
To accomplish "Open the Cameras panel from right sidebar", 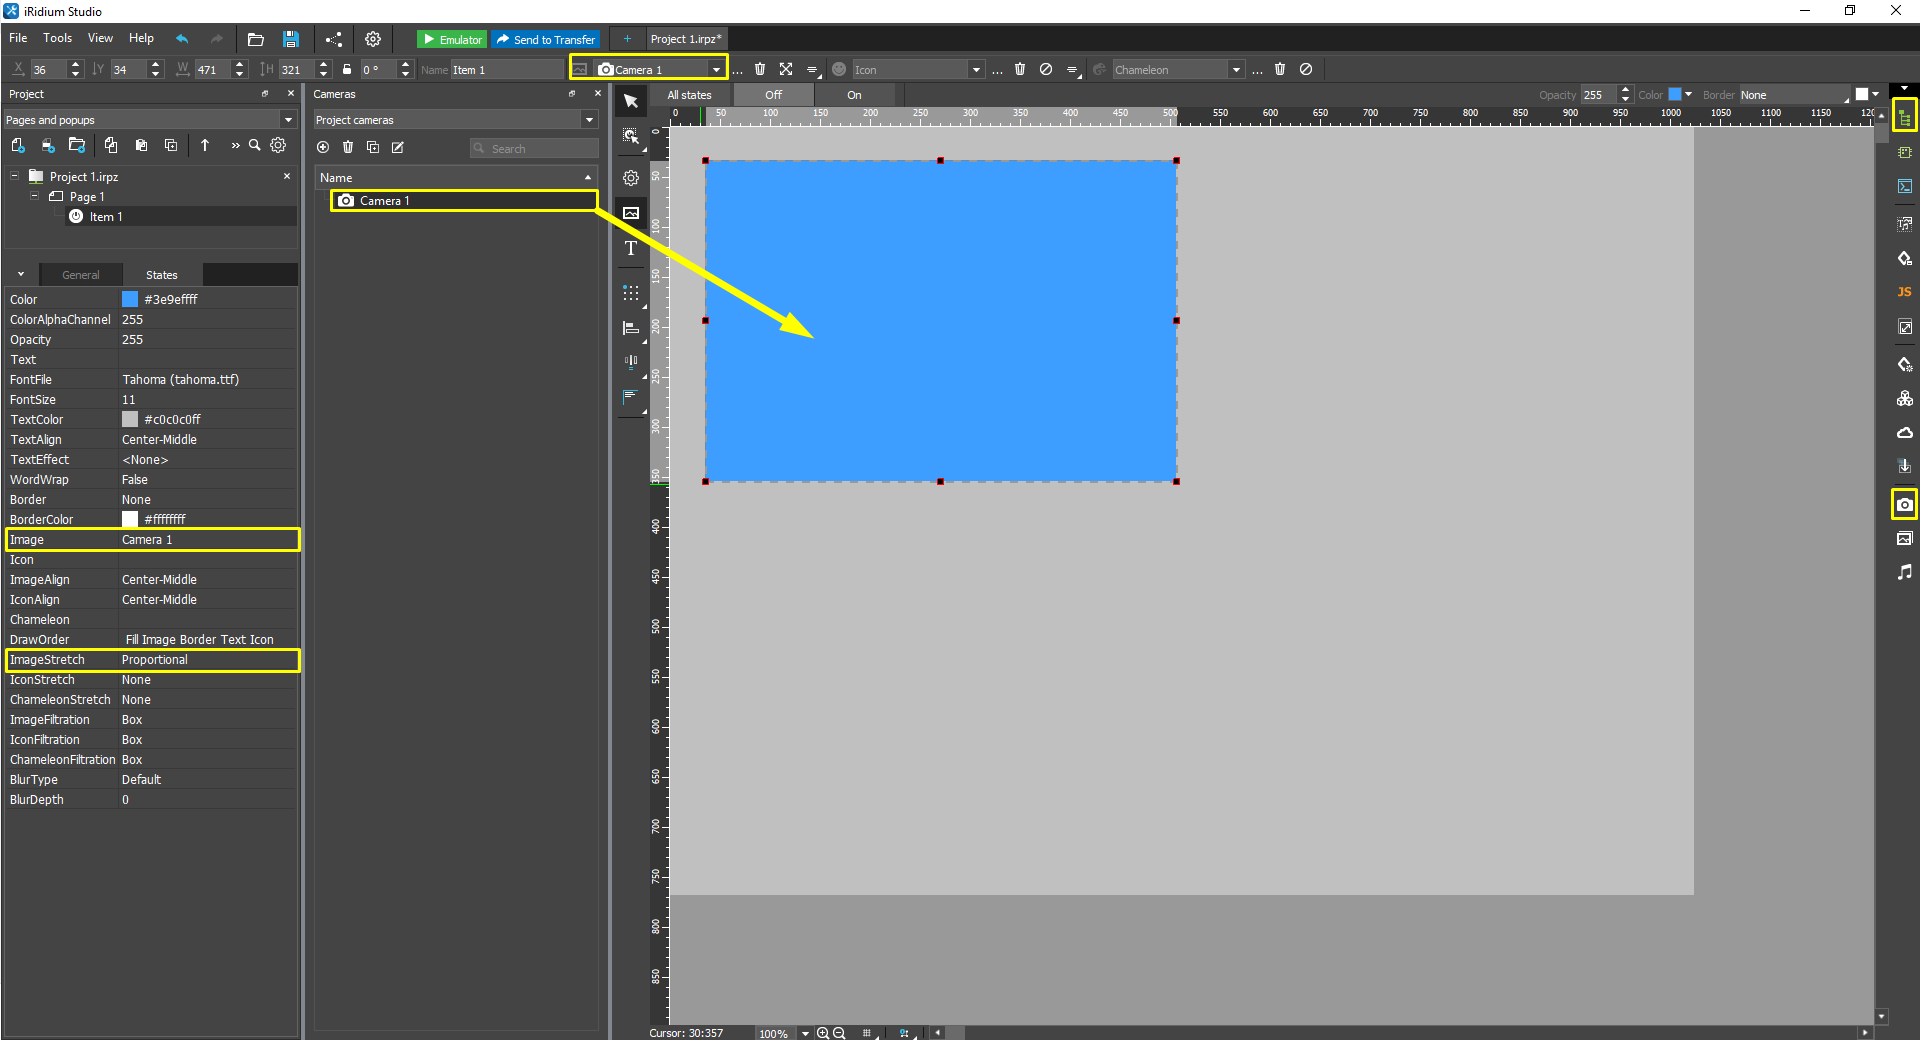I will (x=1904, y=505).
